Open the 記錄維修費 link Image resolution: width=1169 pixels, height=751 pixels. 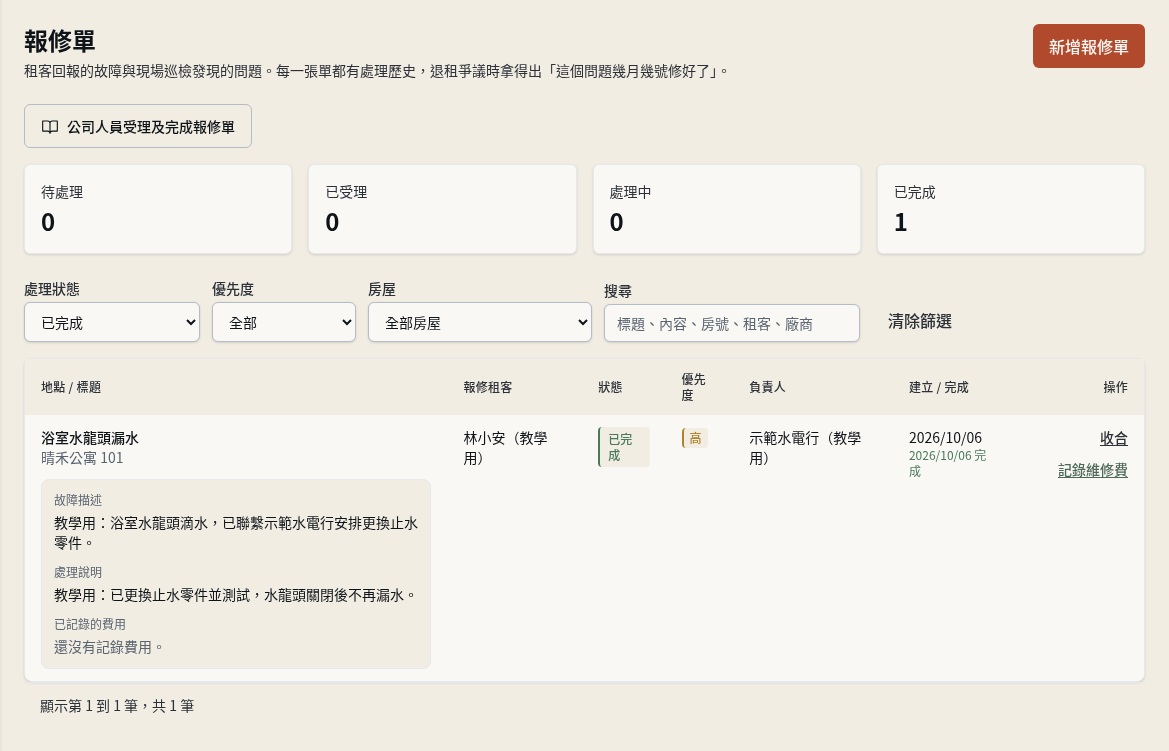(1093, 470)
